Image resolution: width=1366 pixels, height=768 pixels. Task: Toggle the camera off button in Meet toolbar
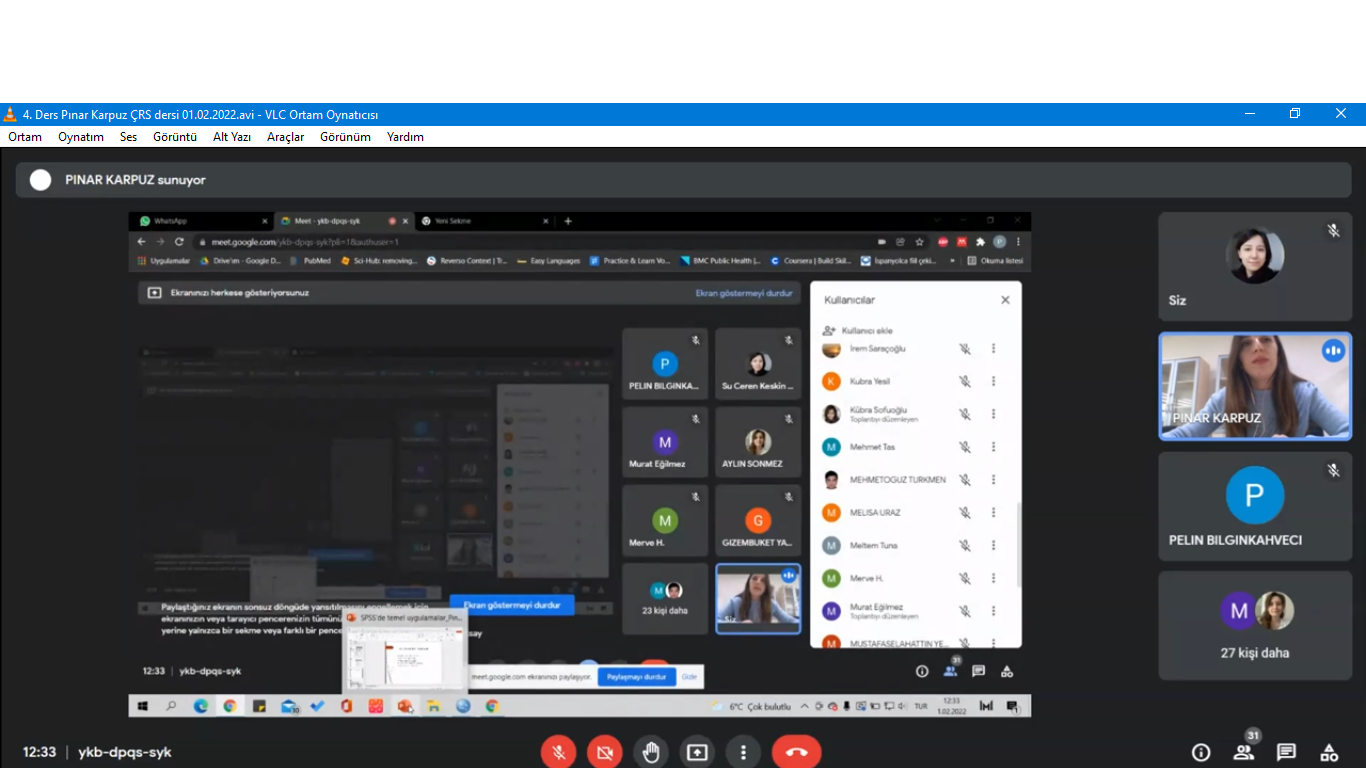click(x=605, y=752)
